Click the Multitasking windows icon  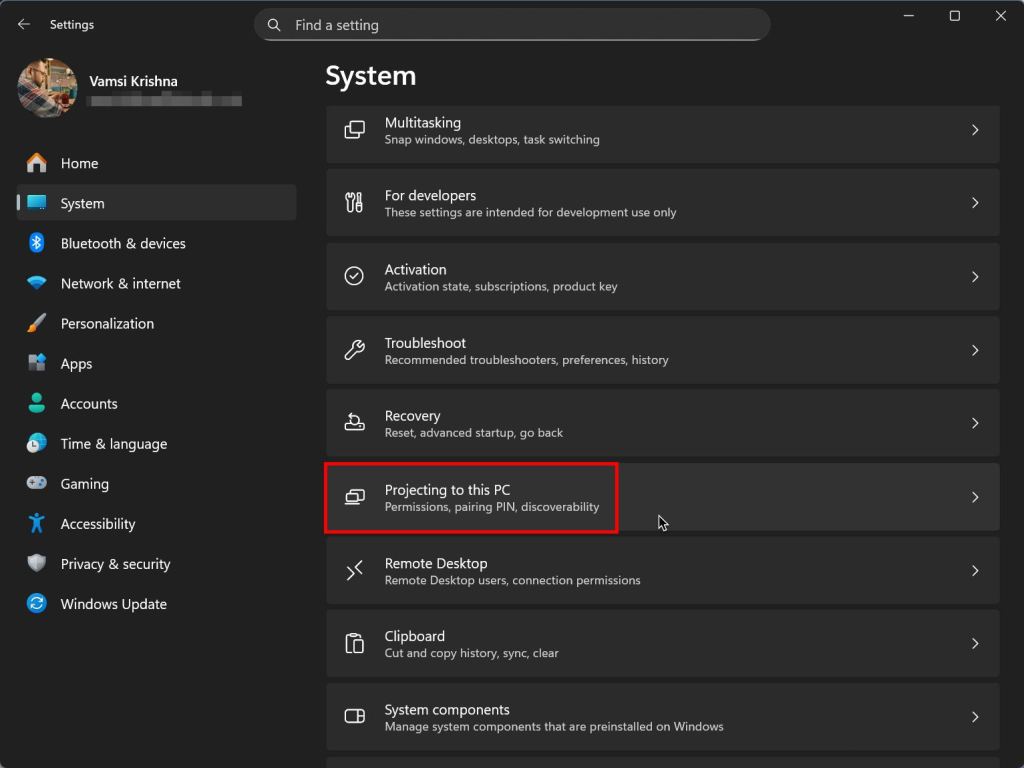click(355, 130)
